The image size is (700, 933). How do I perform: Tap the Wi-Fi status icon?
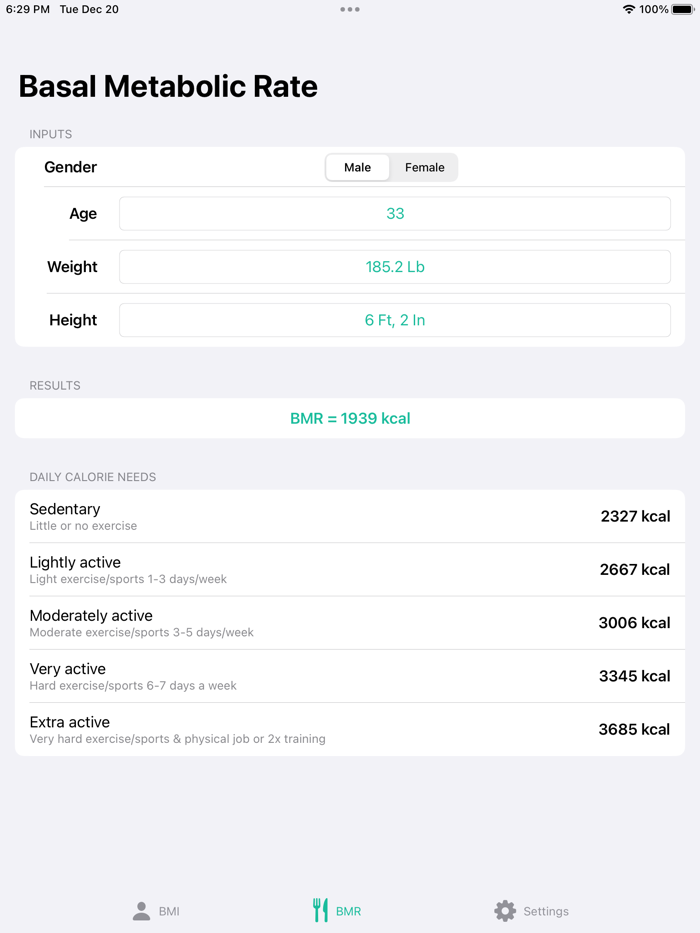click(627, 9)
